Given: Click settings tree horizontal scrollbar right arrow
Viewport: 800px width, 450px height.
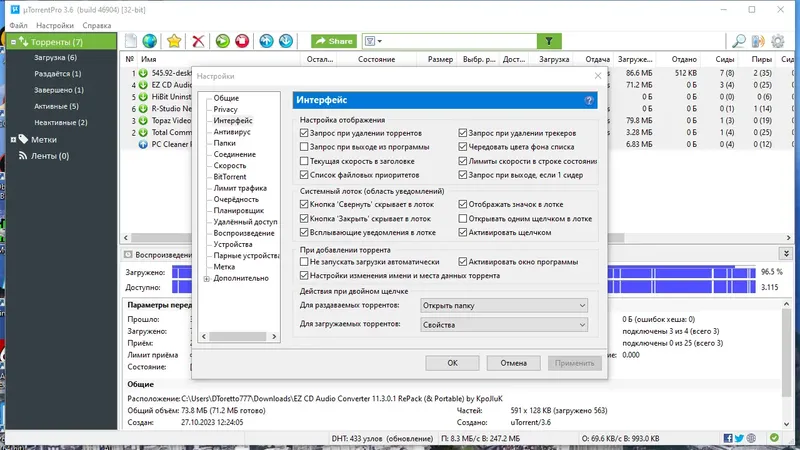Looking at the screenshot, I should pyautogui.click(x=274, y=336).
